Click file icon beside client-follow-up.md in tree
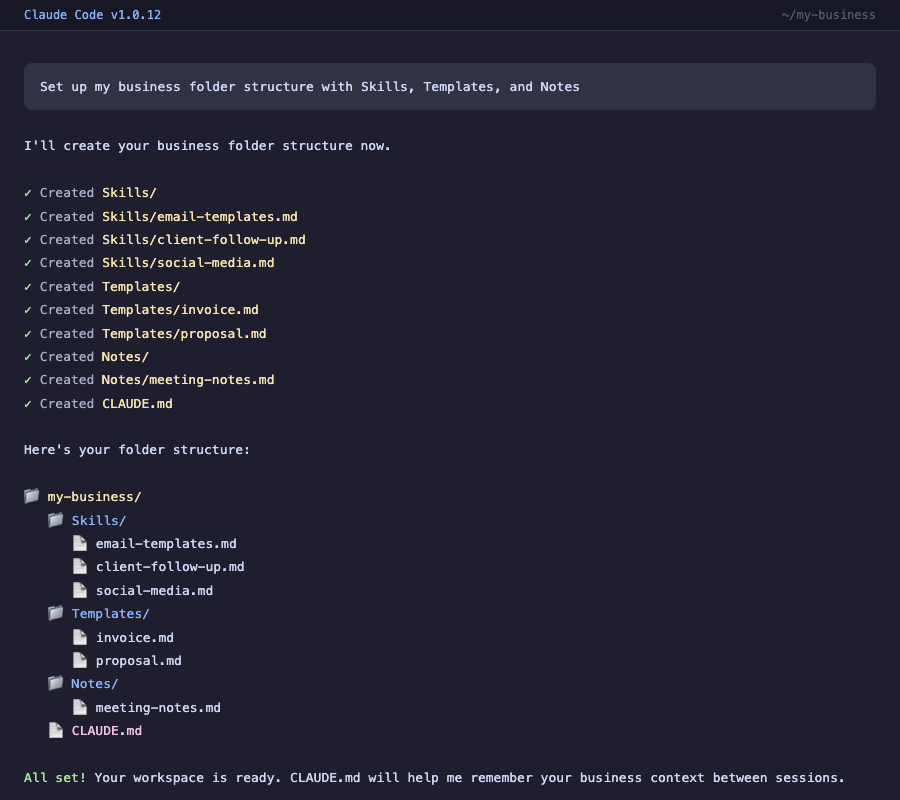 coord(80,566)
